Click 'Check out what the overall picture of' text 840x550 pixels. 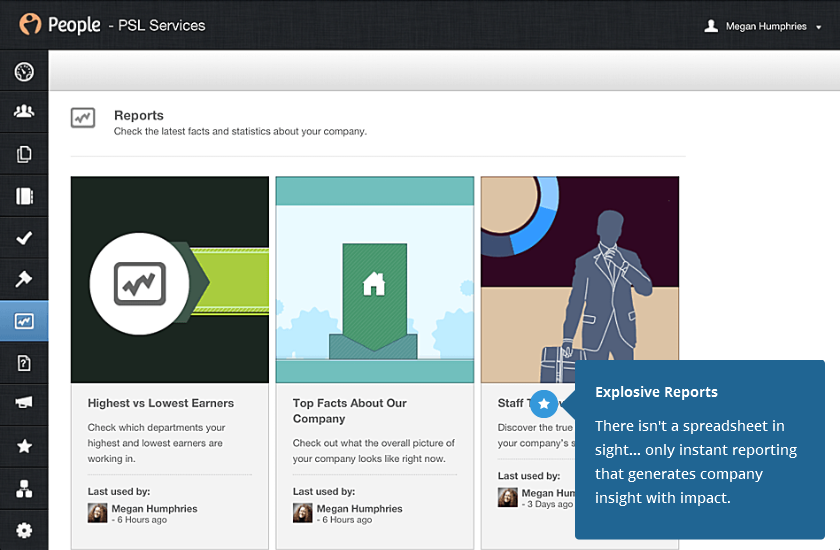(373, 443)
